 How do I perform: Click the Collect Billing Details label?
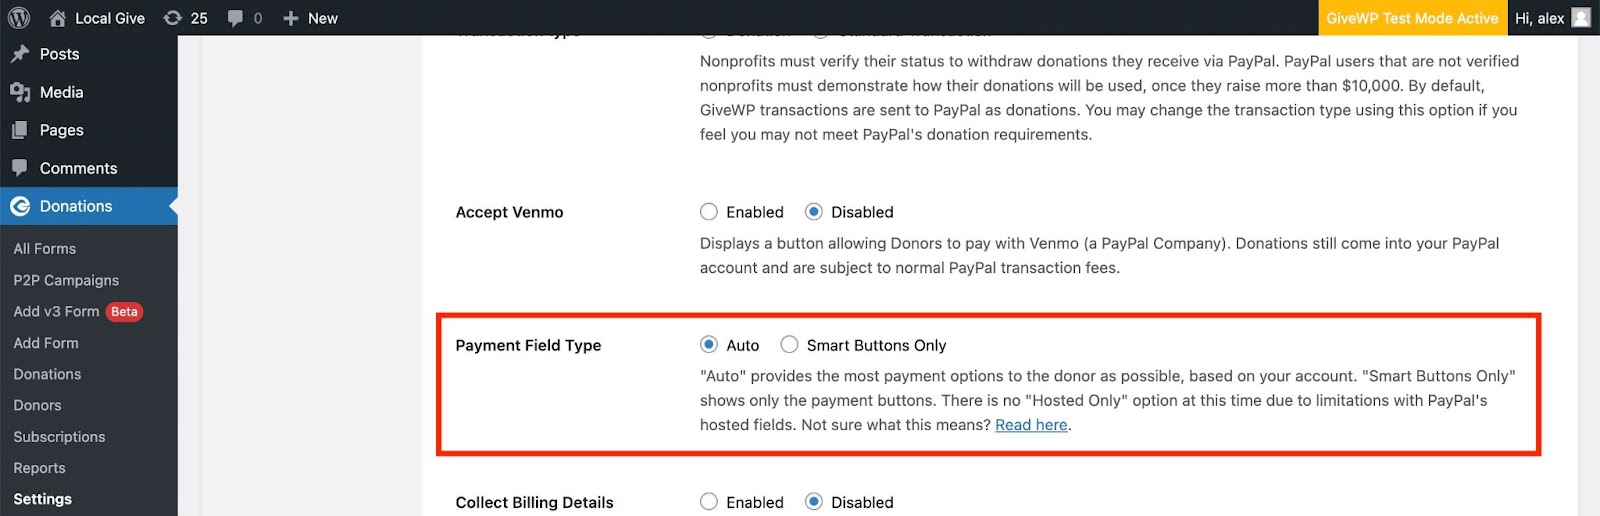coord(534,502)
